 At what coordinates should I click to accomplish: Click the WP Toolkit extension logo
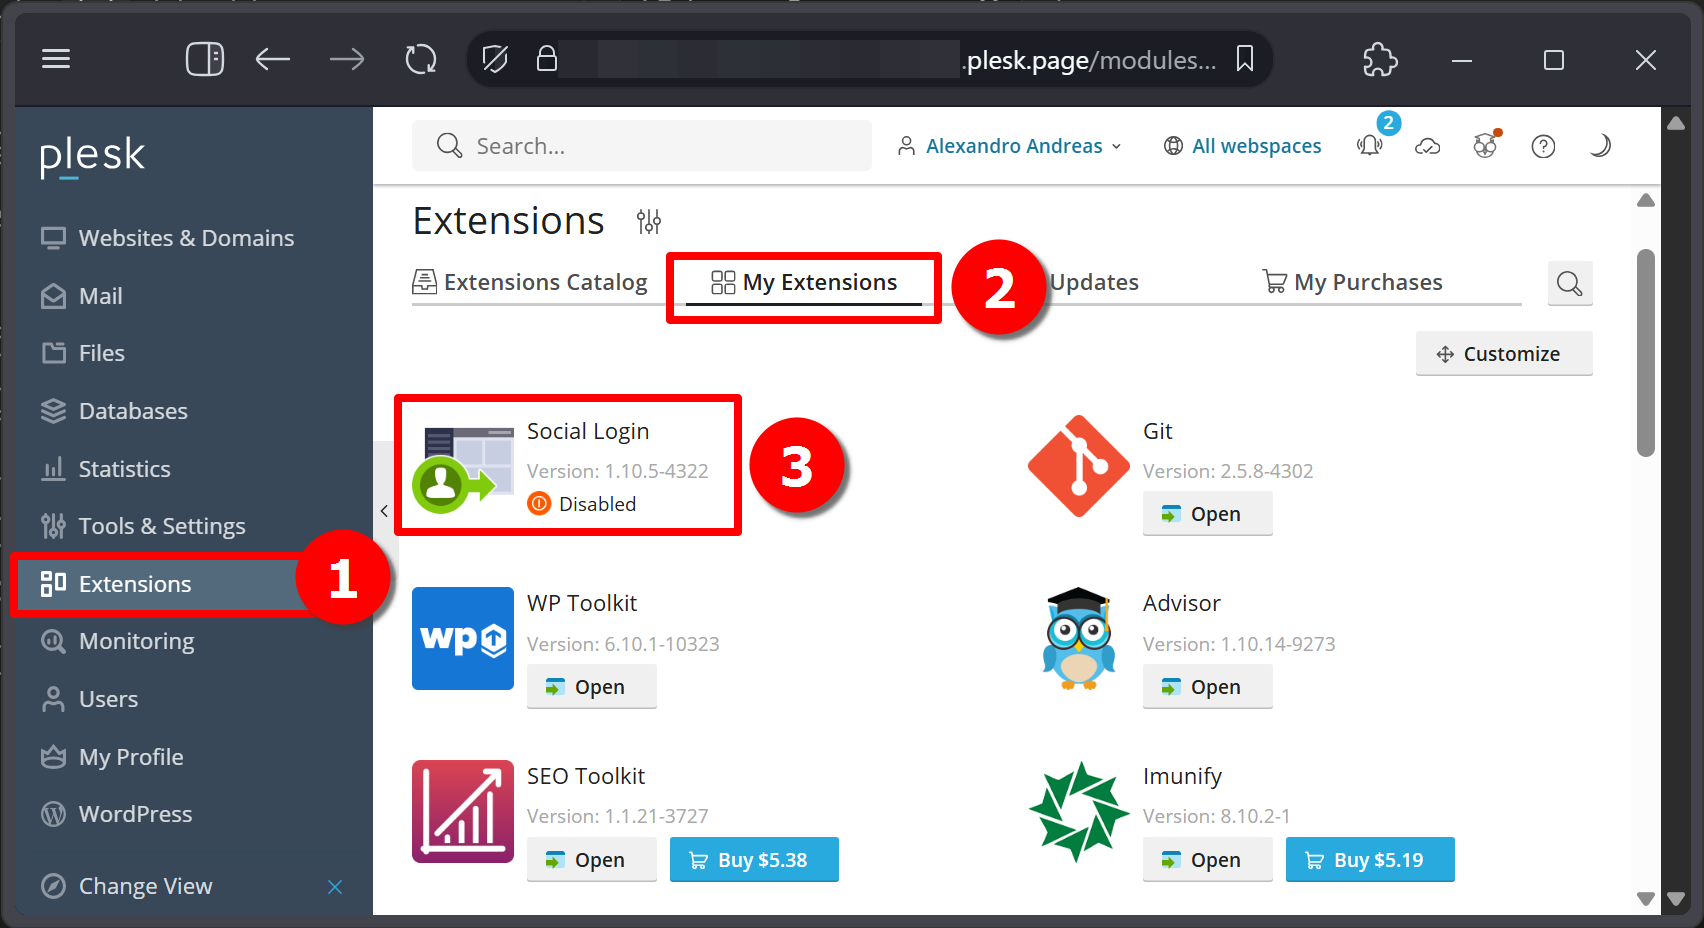point(463,638)
